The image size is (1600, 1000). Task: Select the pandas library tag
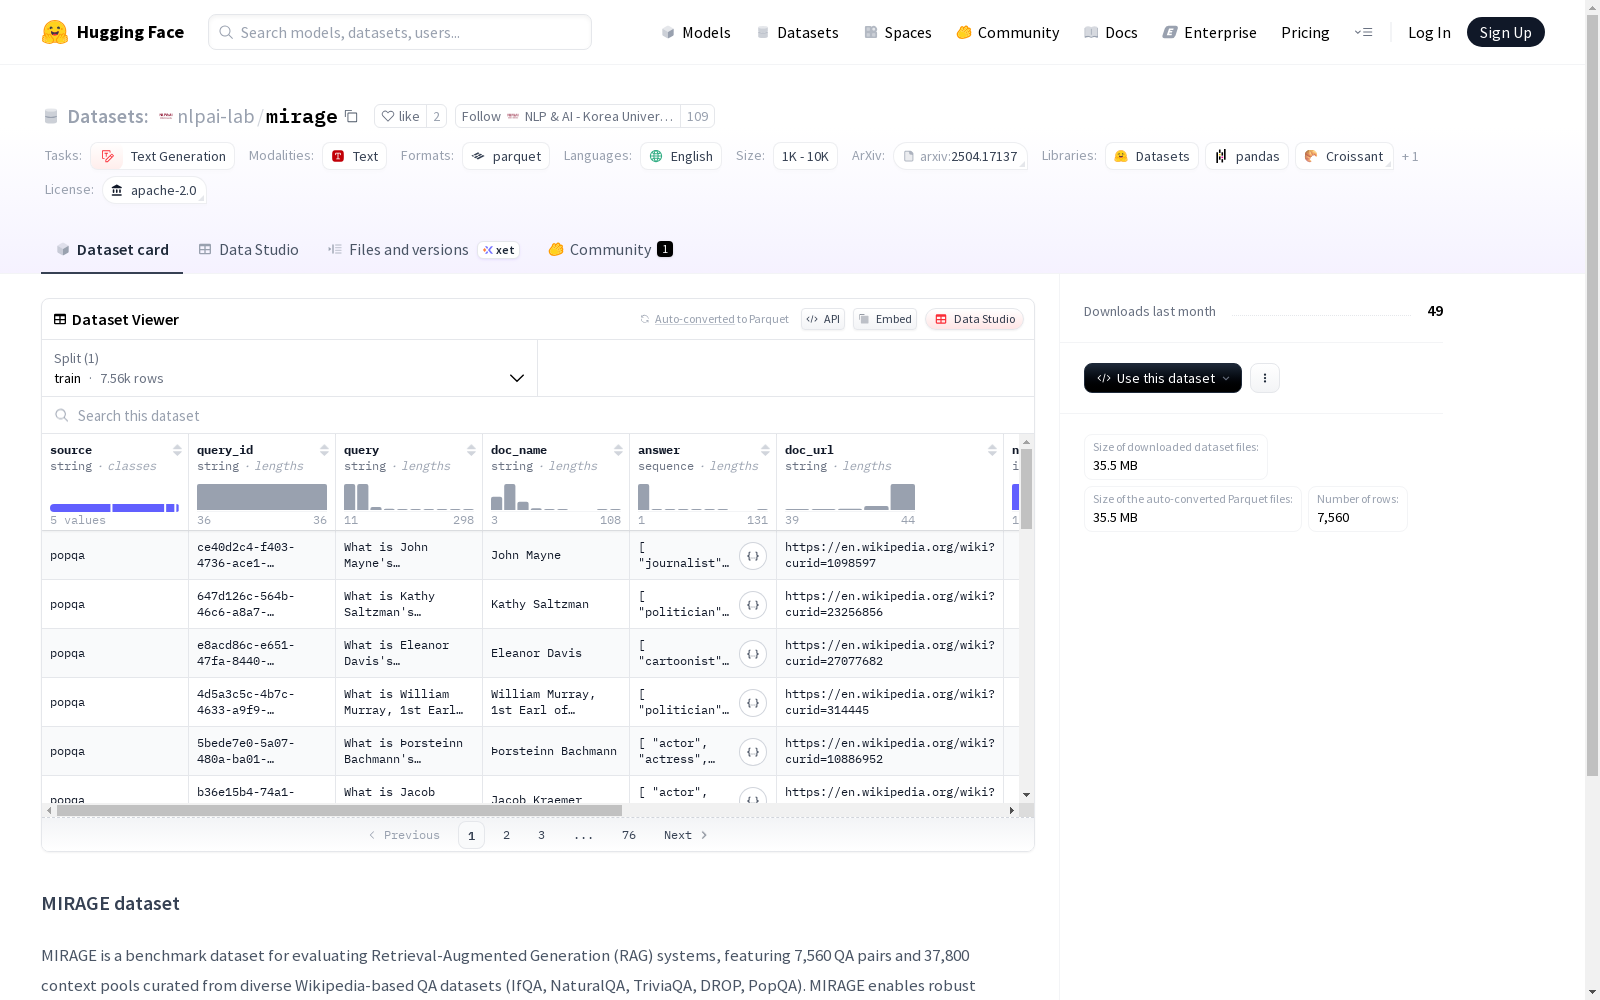(x=1247, y=156)
